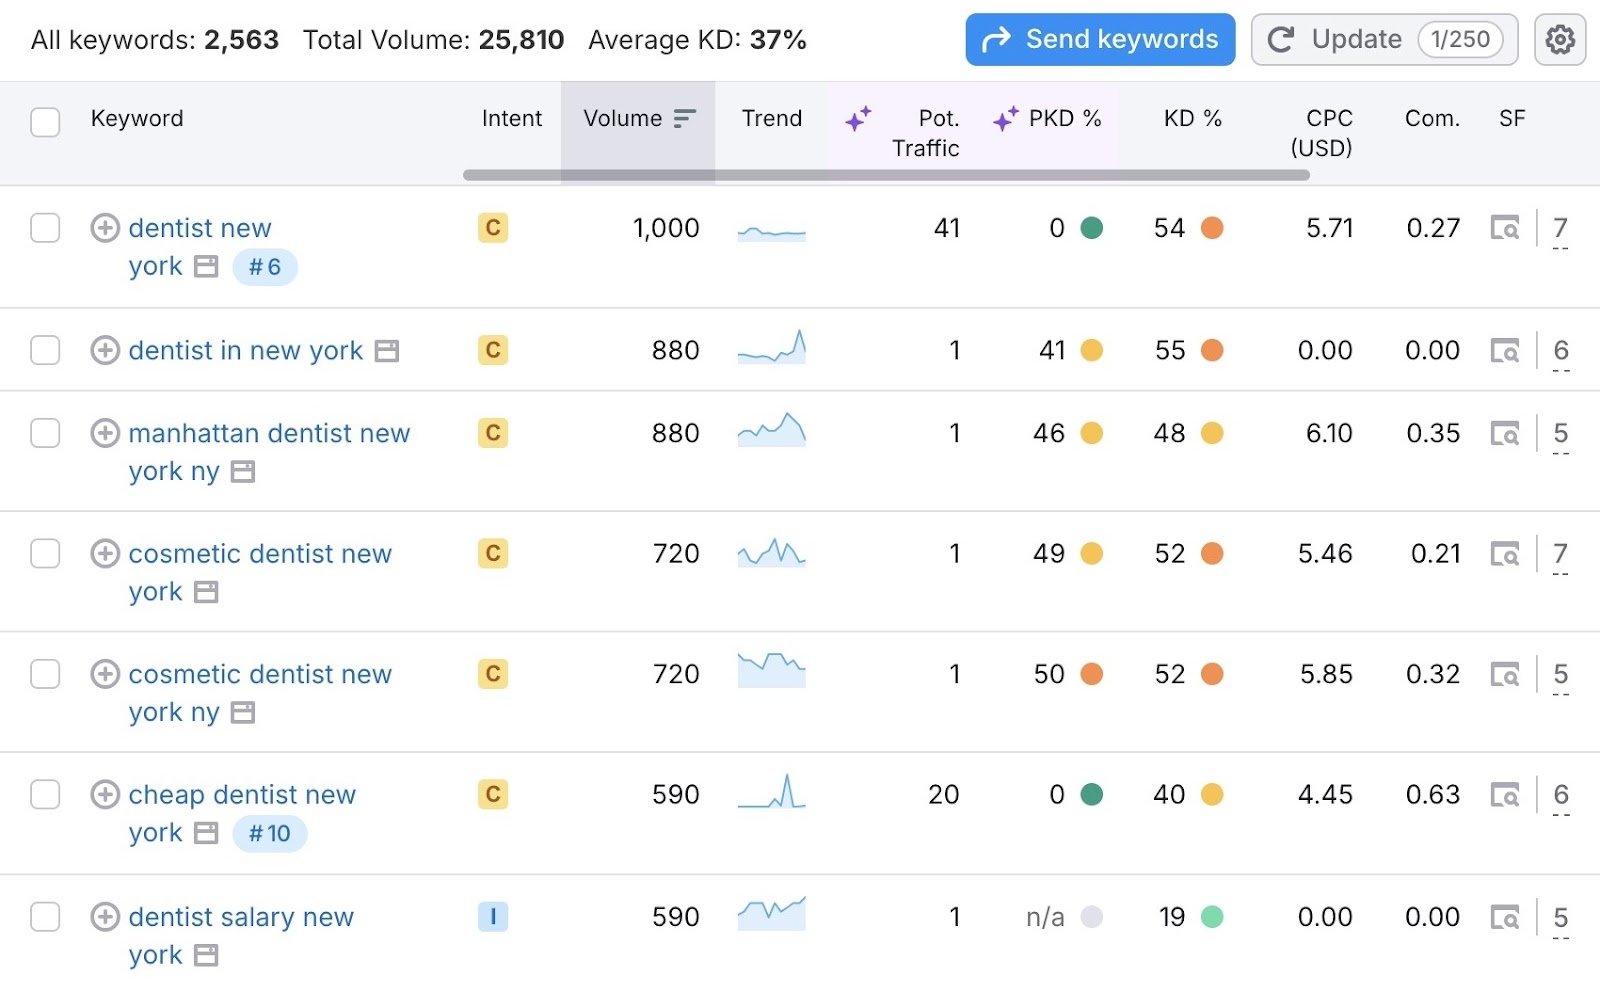The height and width of the screenshot is (992, 1600).
Task: Open the "dentist new york" keyword link
Action: (x=200, y=228)
